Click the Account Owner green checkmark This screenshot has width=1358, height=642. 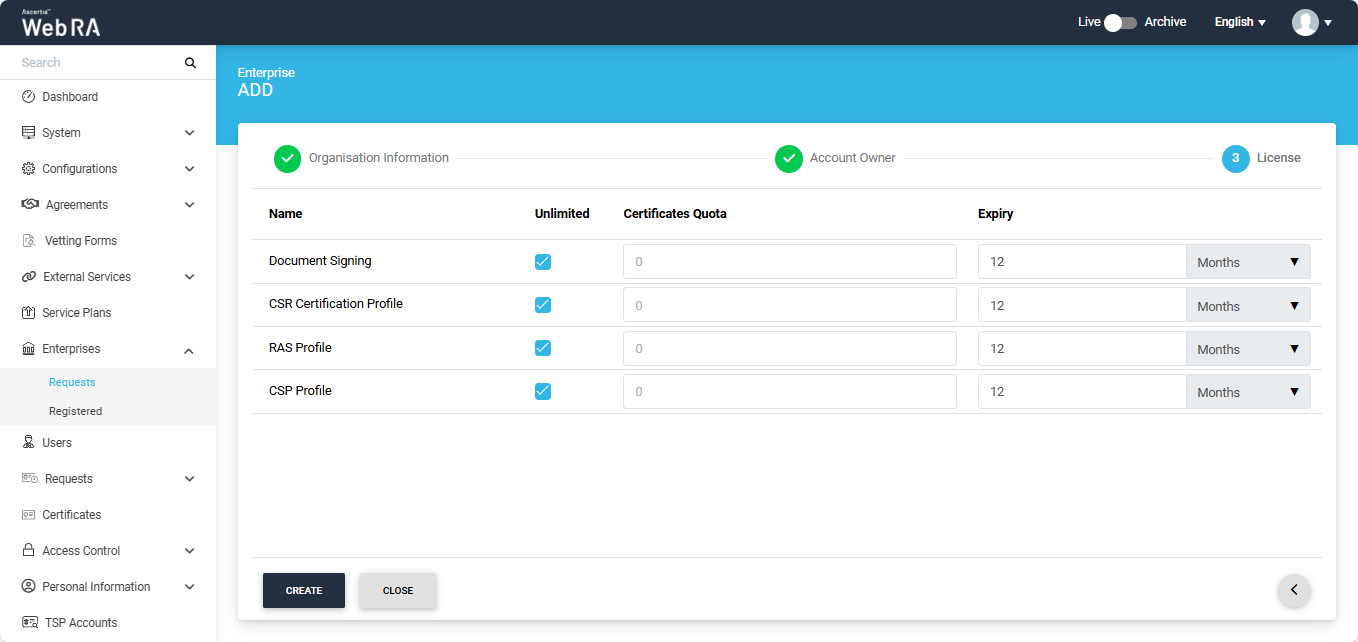[789, 158]
